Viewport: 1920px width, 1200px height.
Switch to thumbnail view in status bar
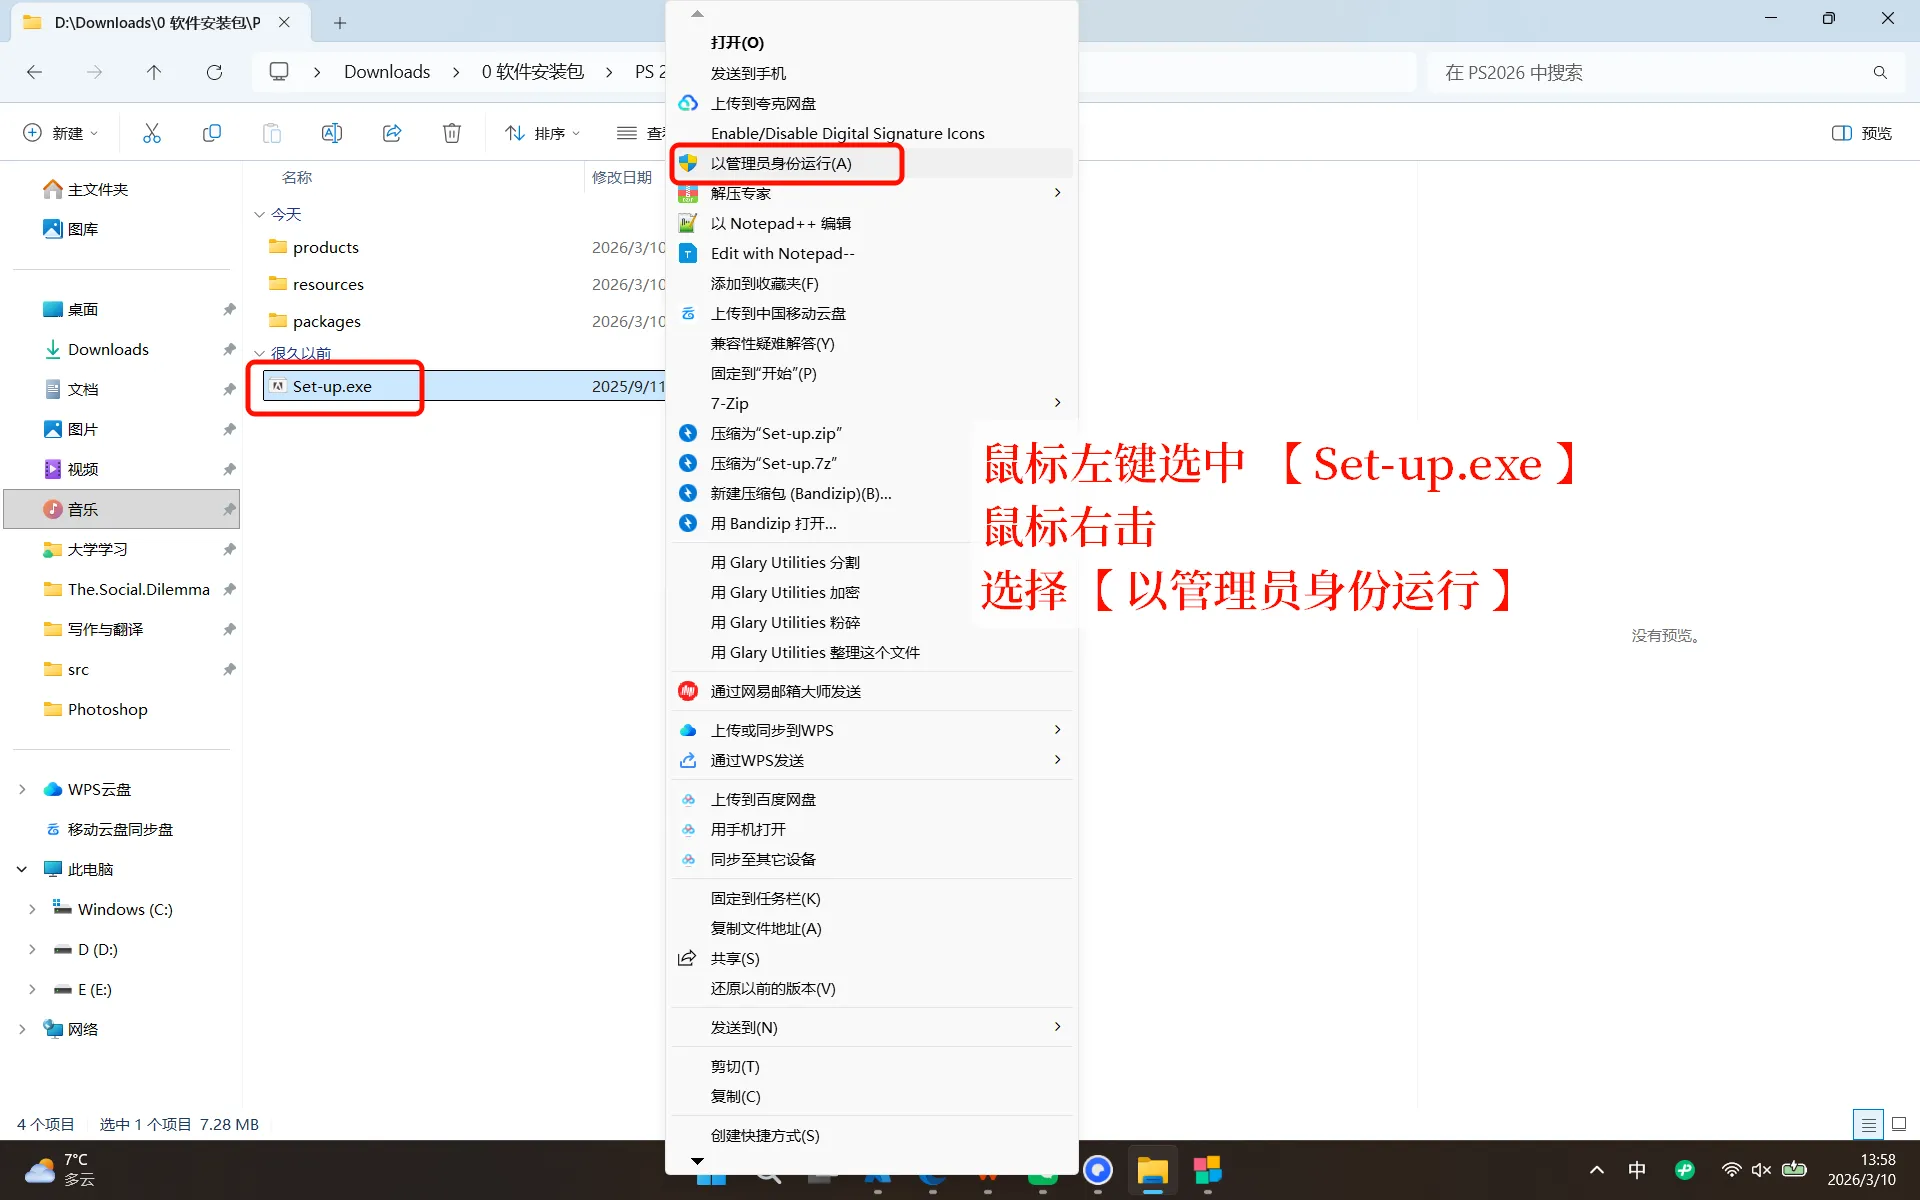pos(1897,1124)
